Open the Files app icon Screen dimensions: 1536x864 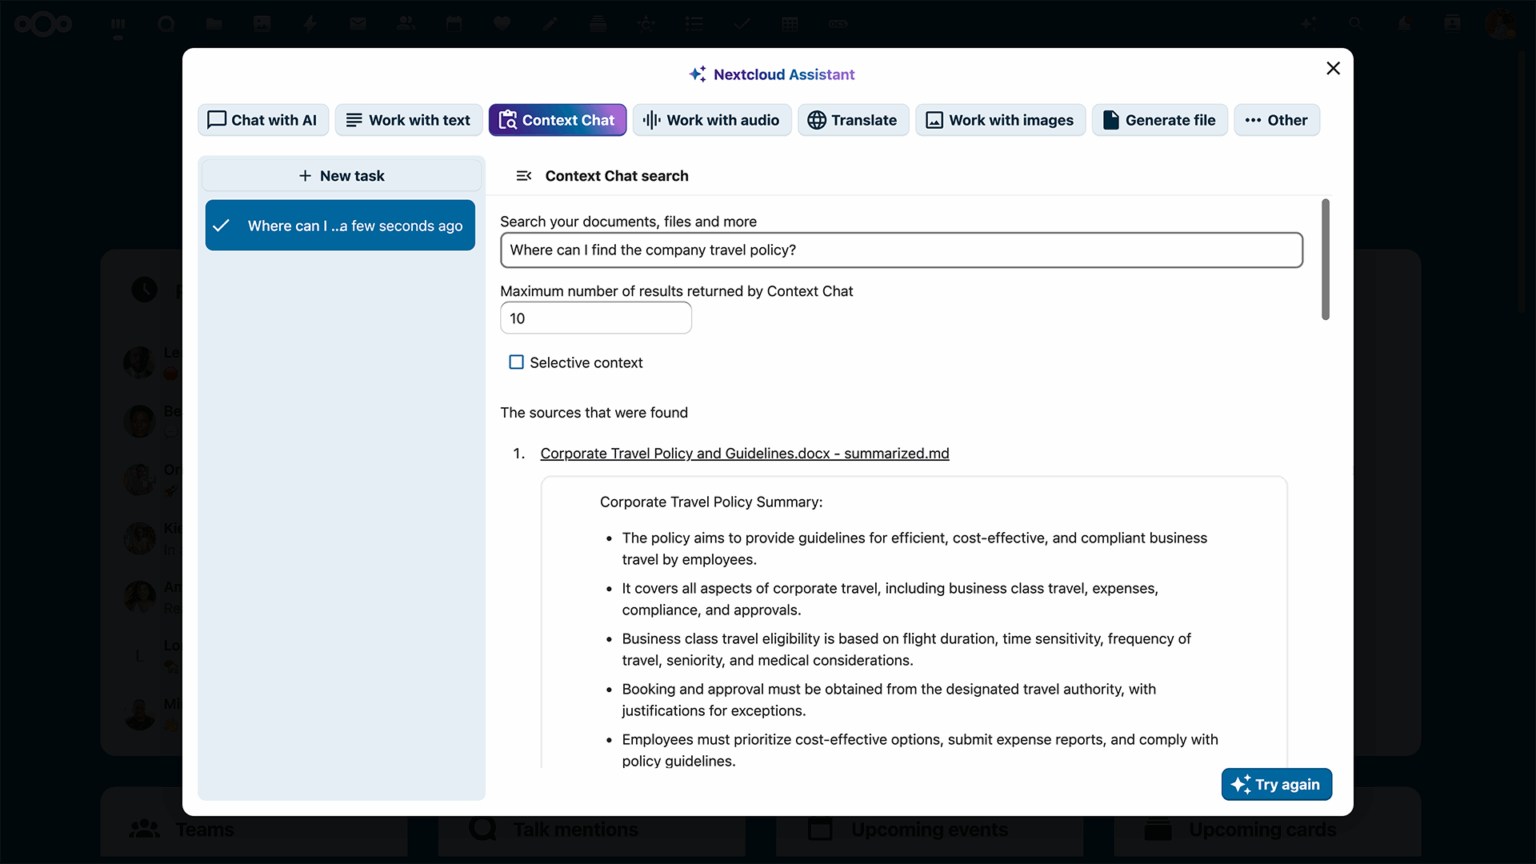click(x=214, y=23)
